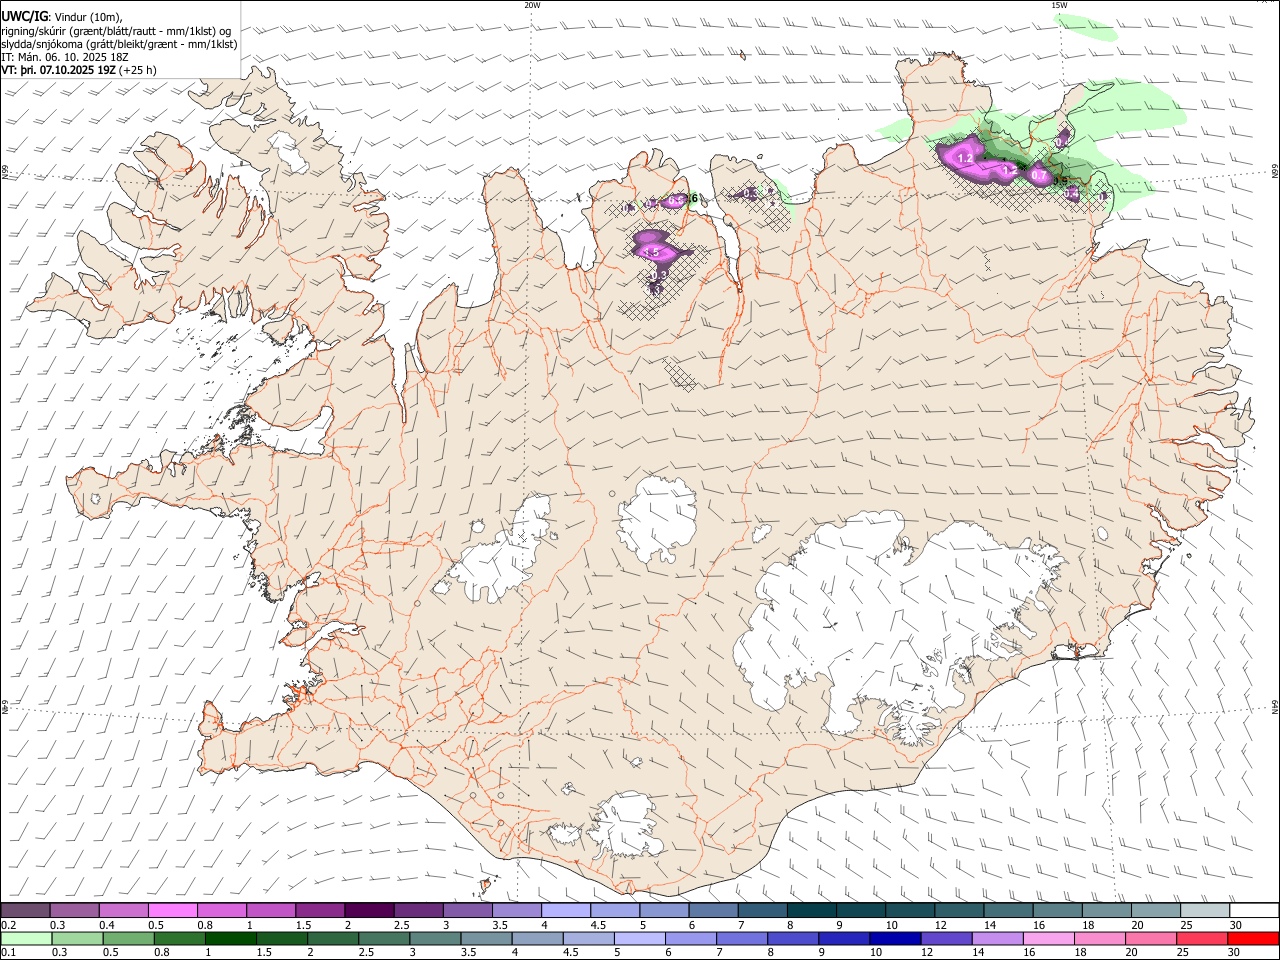This screenshot has width=1280, height=960.
Task: Click the '20W' longitude label
Action: pos(532,5)
